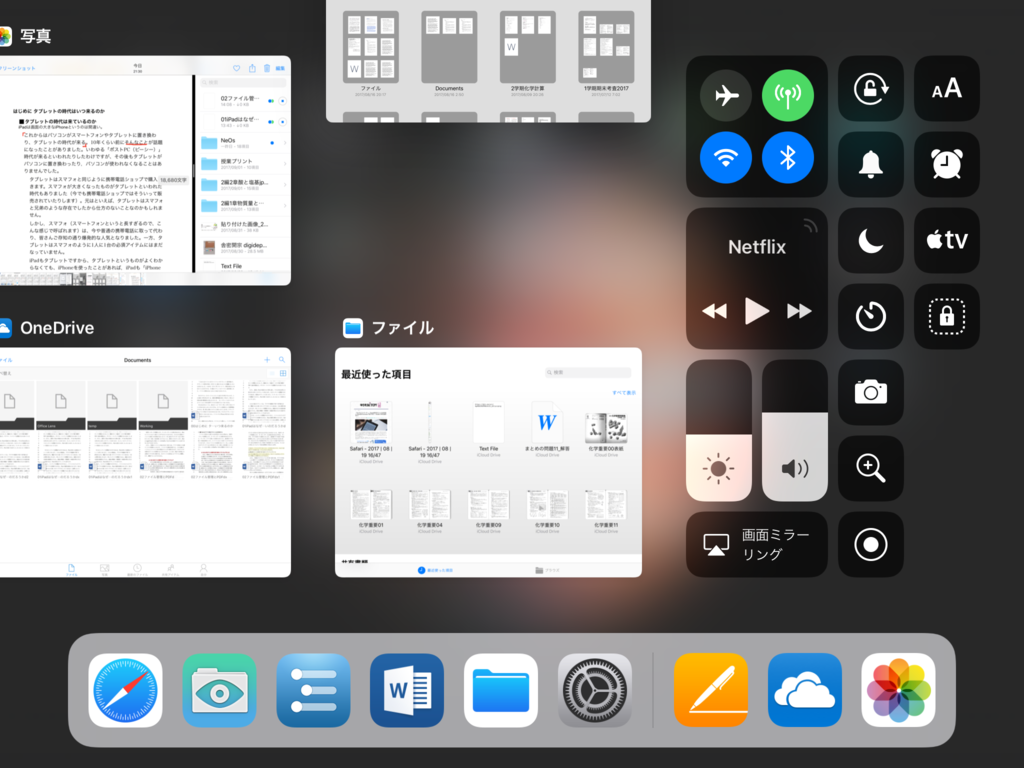Open Apple TV remote control
The height and width of the screenshot is (768, 1024).
click(946, 240)
